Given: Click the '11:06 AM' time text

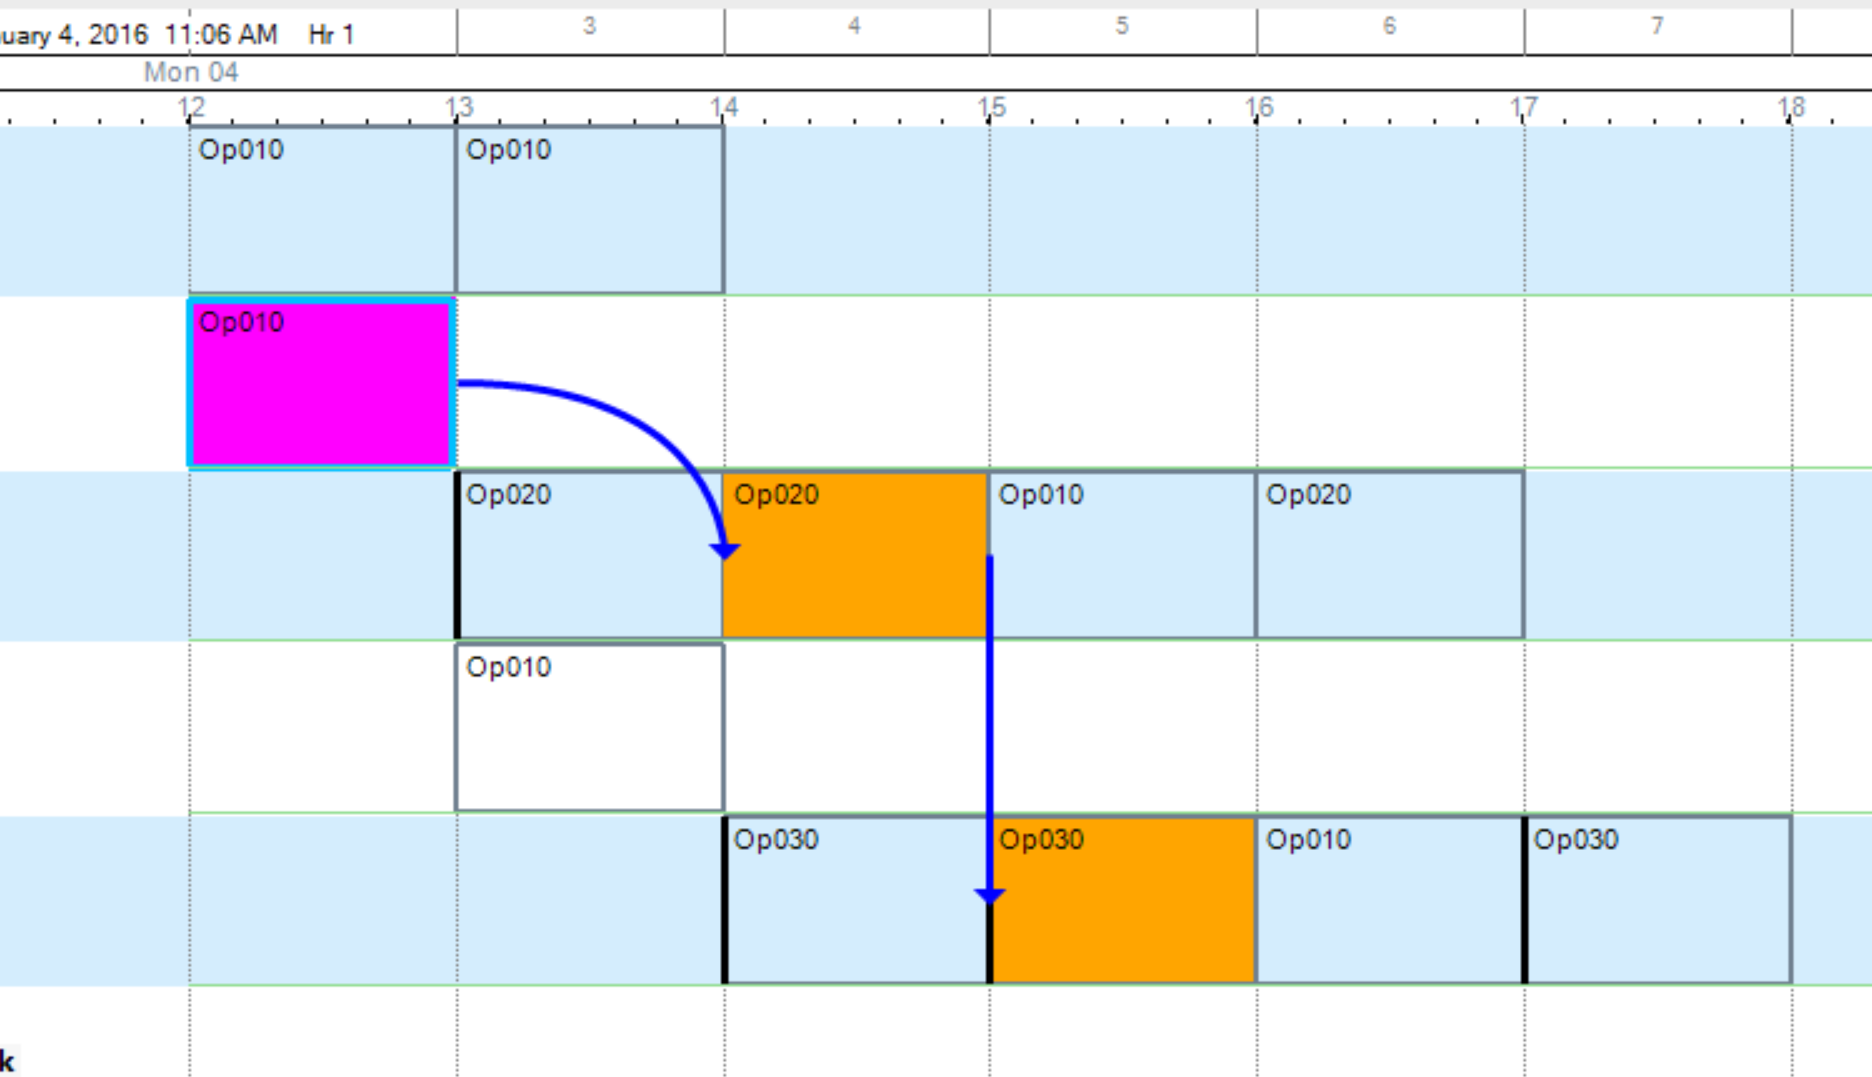Looking at the screenshot, I should (221, 35).
